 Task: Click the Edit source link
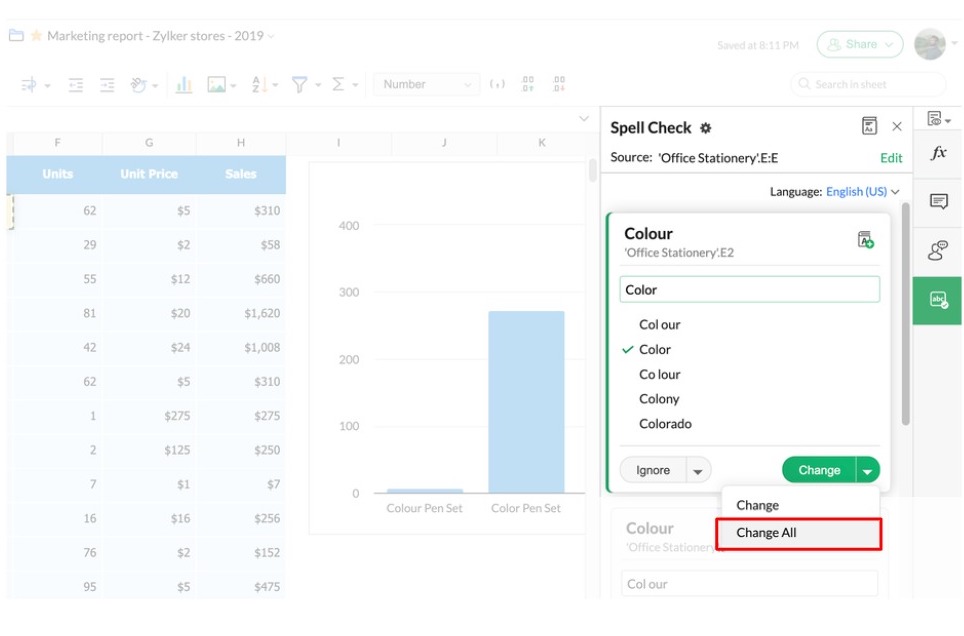(891, 158)
